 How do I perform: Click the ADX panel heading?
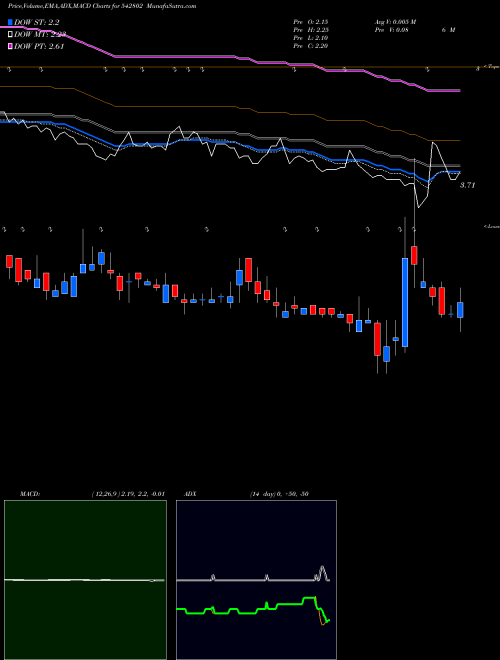(190, 494)
